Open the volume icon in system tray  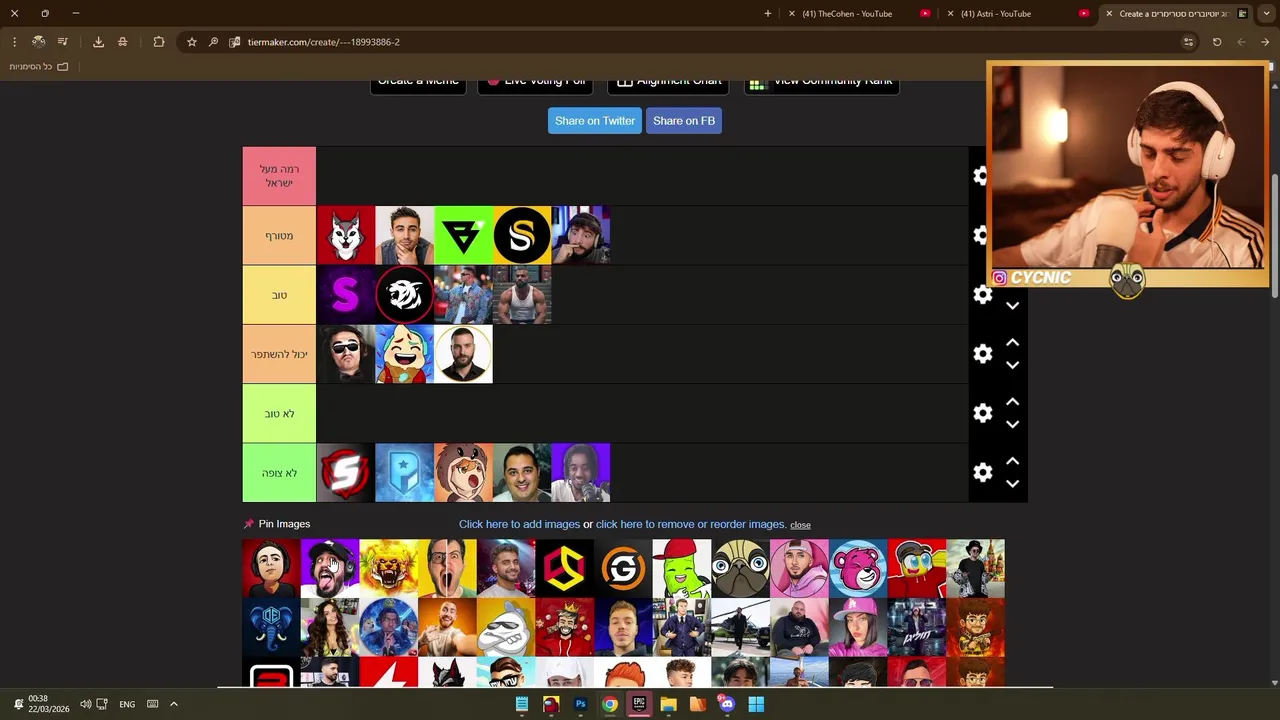click(x=85, y=704)
